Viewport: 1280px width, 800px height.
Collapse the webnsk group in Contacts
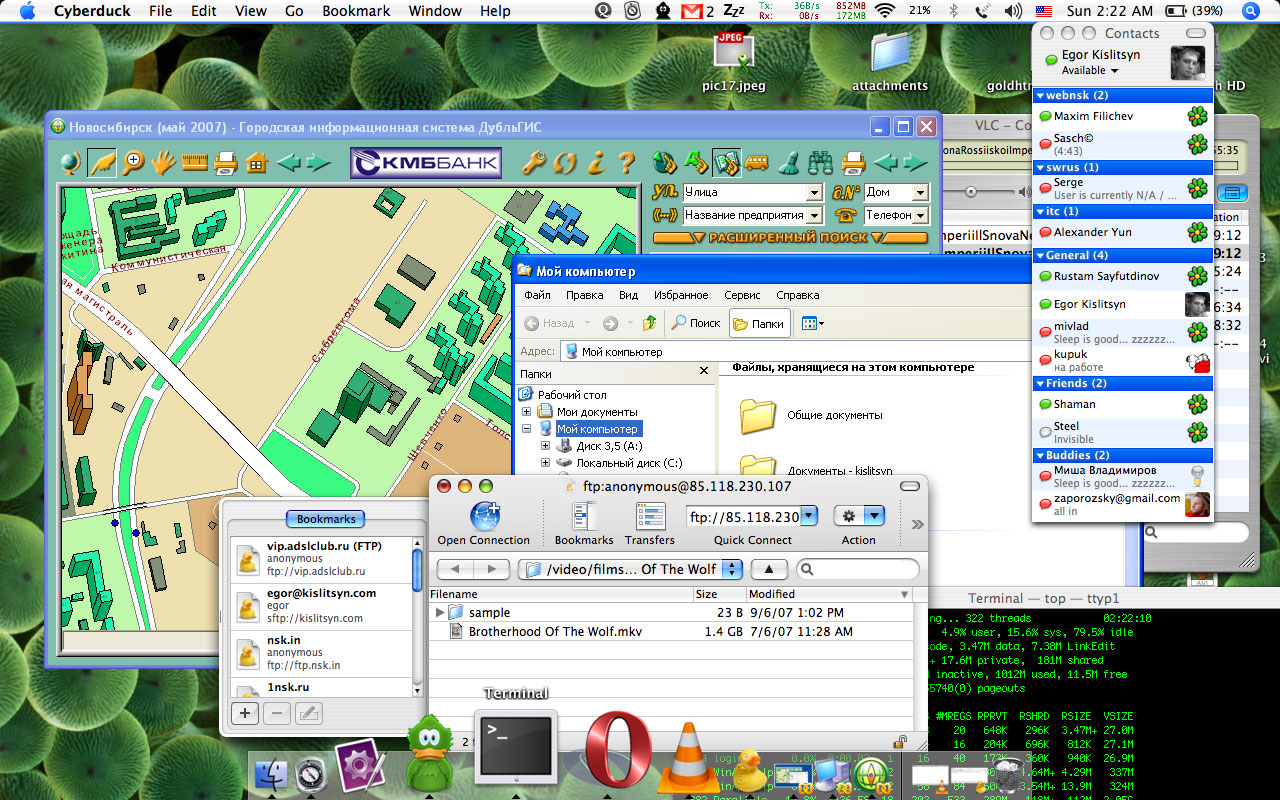coord(1041,96)
